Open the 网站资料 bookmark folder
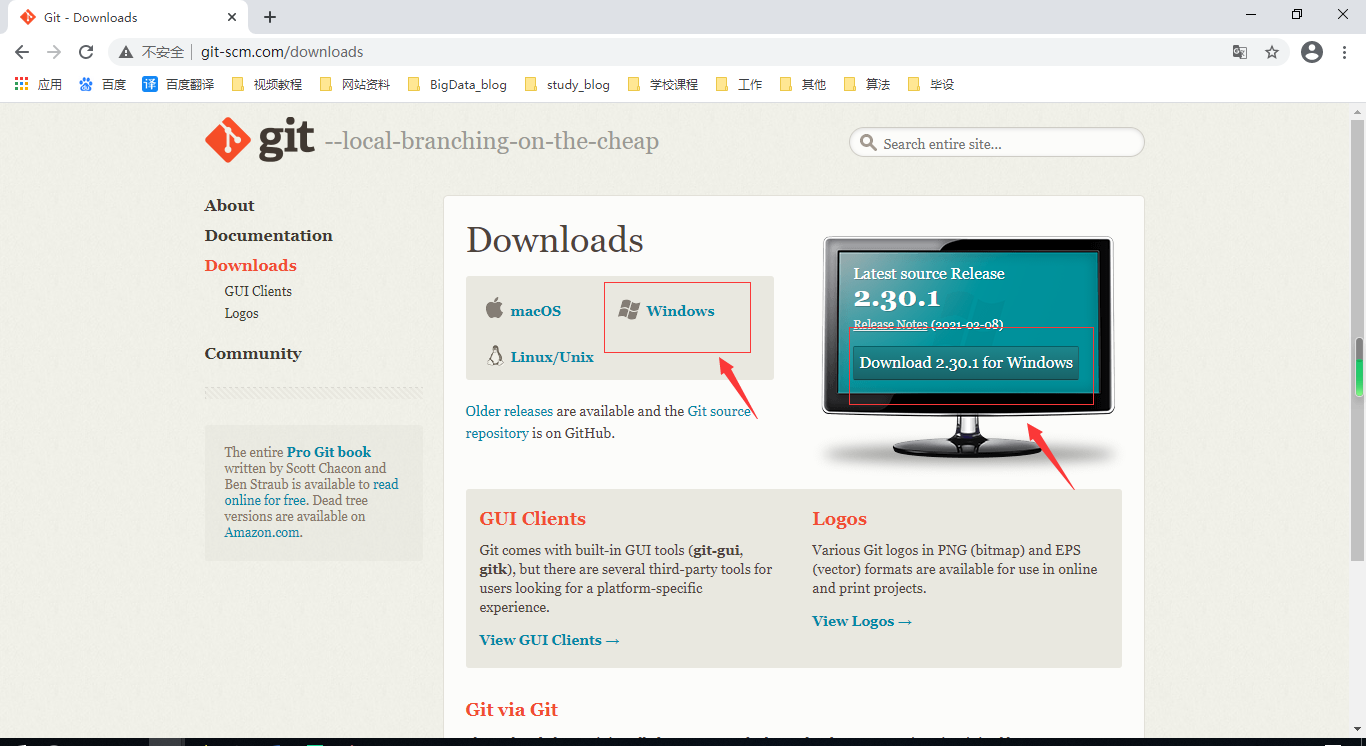Screen dimensions: 1366x746 pyautogui.click(x=354, y=84)
